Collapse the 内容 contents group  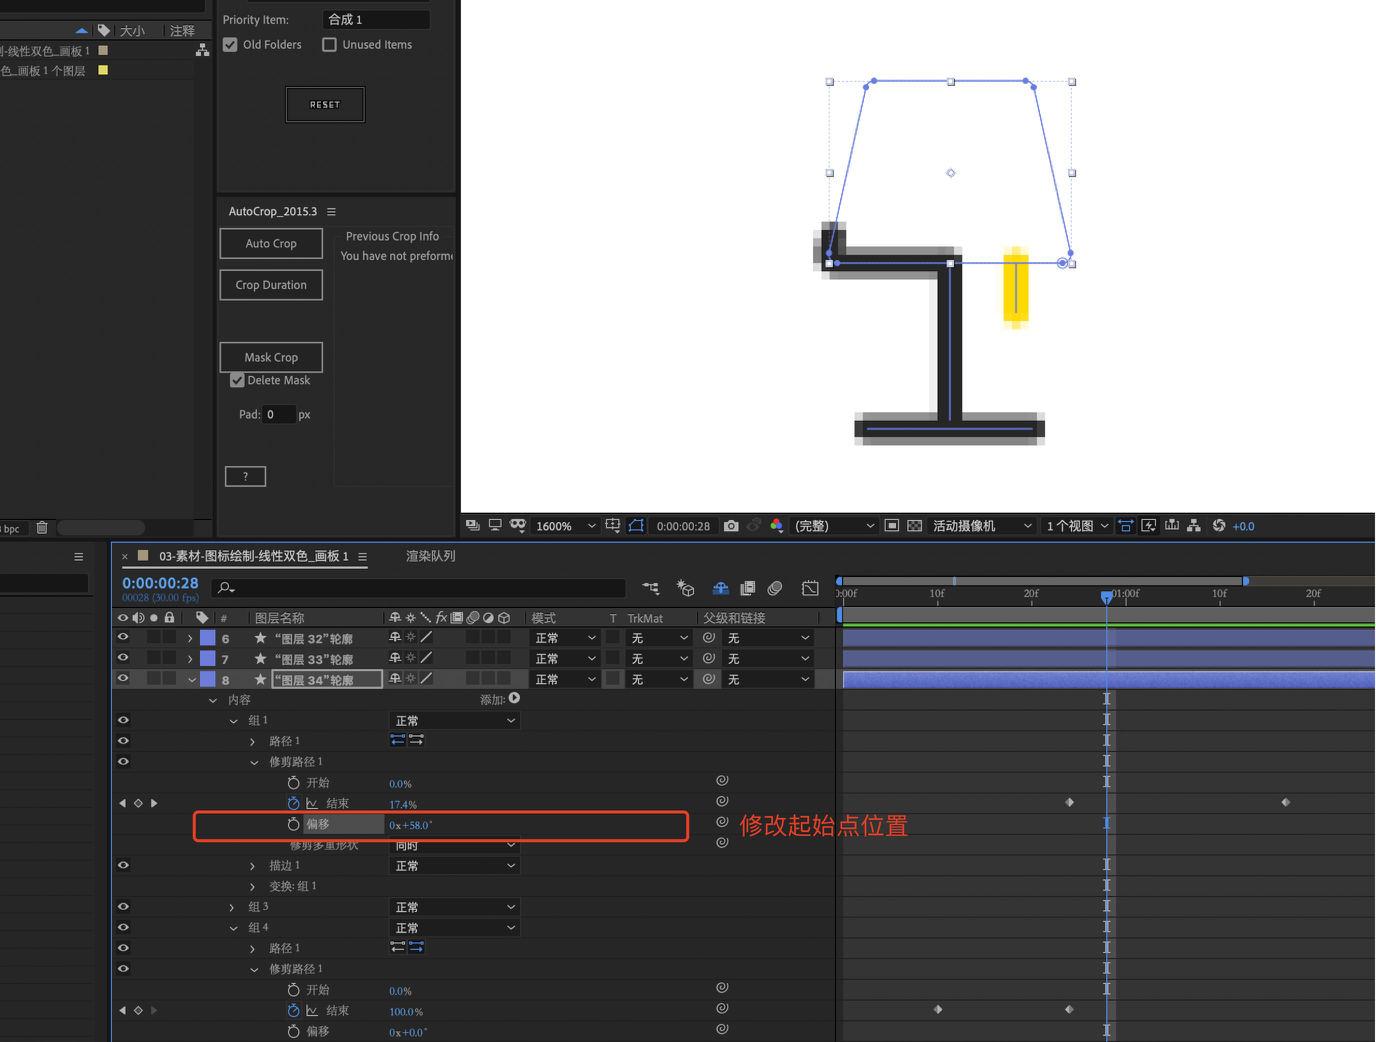(x=212, y=701)
